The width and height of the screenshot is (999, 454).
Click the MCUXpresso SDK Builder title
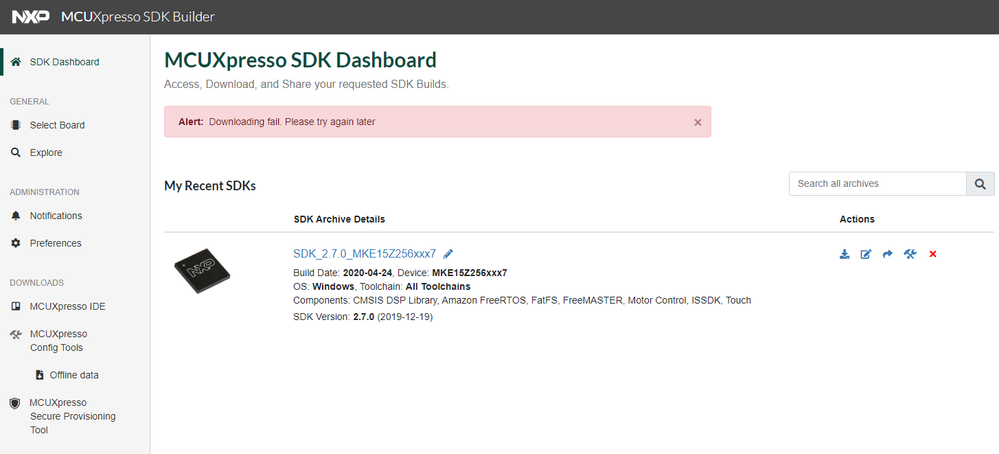point(138,17)
